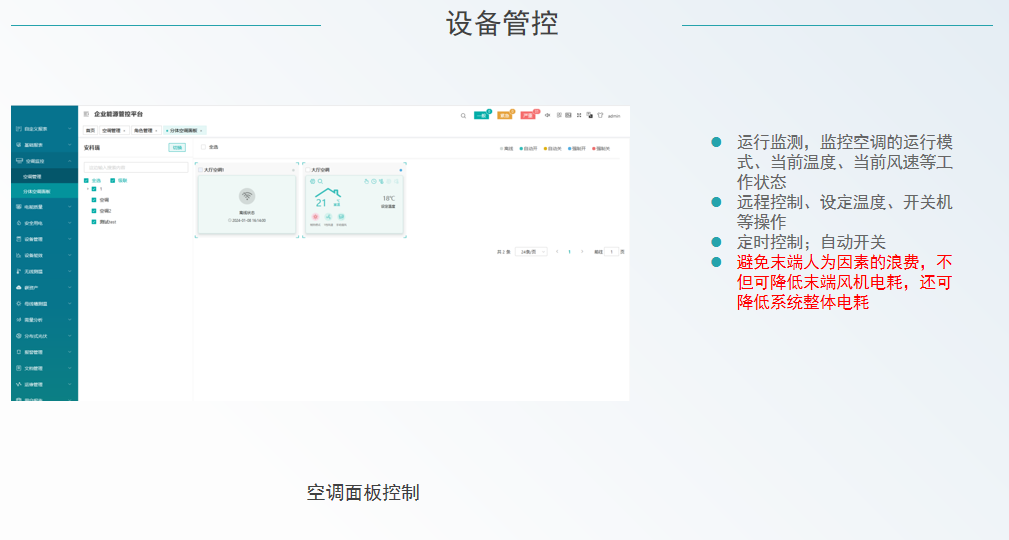Uncheck the 测试test tree node checkbox
Screen dimensions: 1009x540
point(94,222)
